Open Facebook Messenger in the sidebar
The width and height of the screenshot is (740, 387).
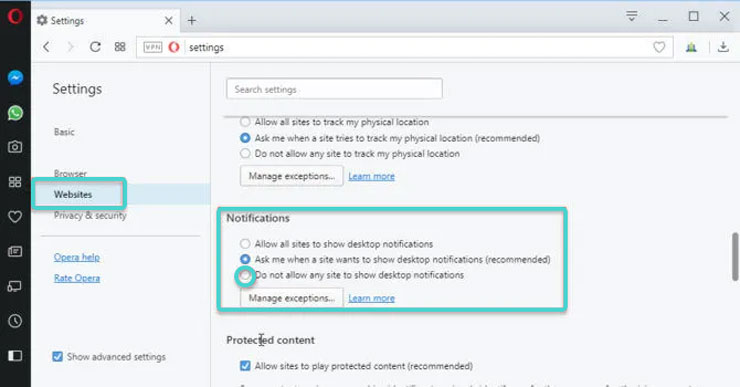tap(15, 77)
